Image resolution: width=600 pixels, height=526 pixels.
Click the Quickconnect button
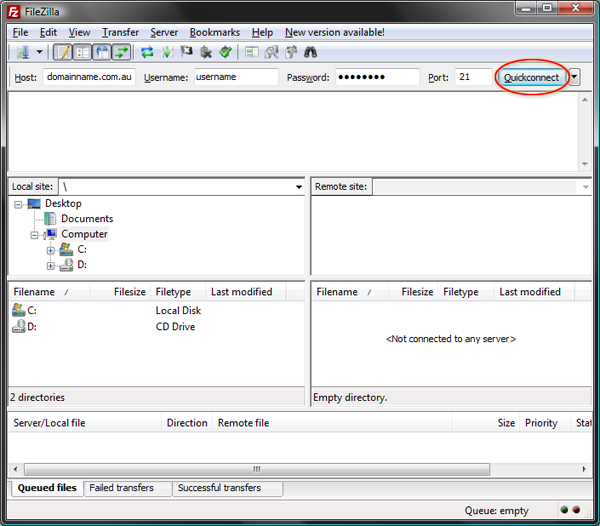531,78
